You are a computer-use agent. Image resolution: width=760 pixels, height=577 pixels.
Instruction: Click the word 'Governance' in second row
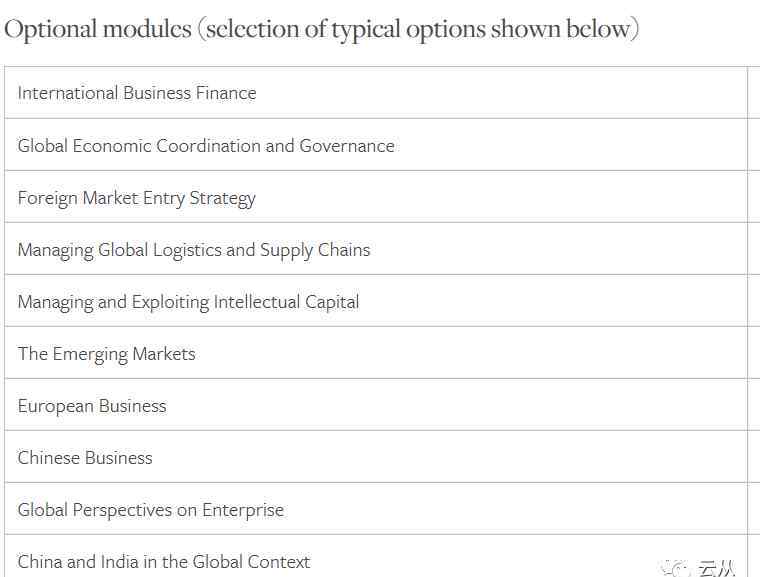tap(347, 145)
